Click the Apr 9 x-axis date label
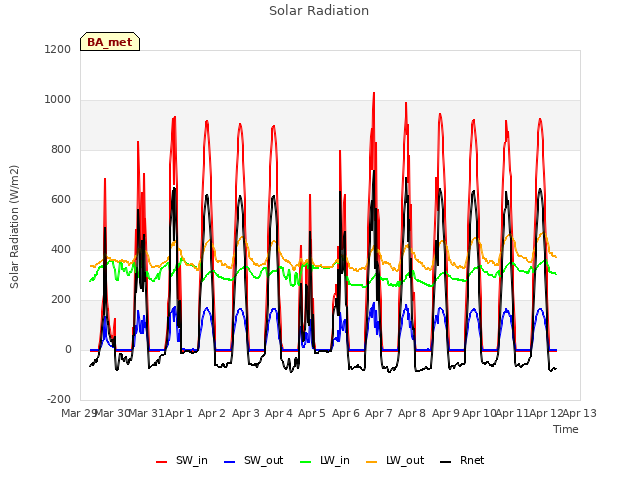 click(x=446, y=413)
